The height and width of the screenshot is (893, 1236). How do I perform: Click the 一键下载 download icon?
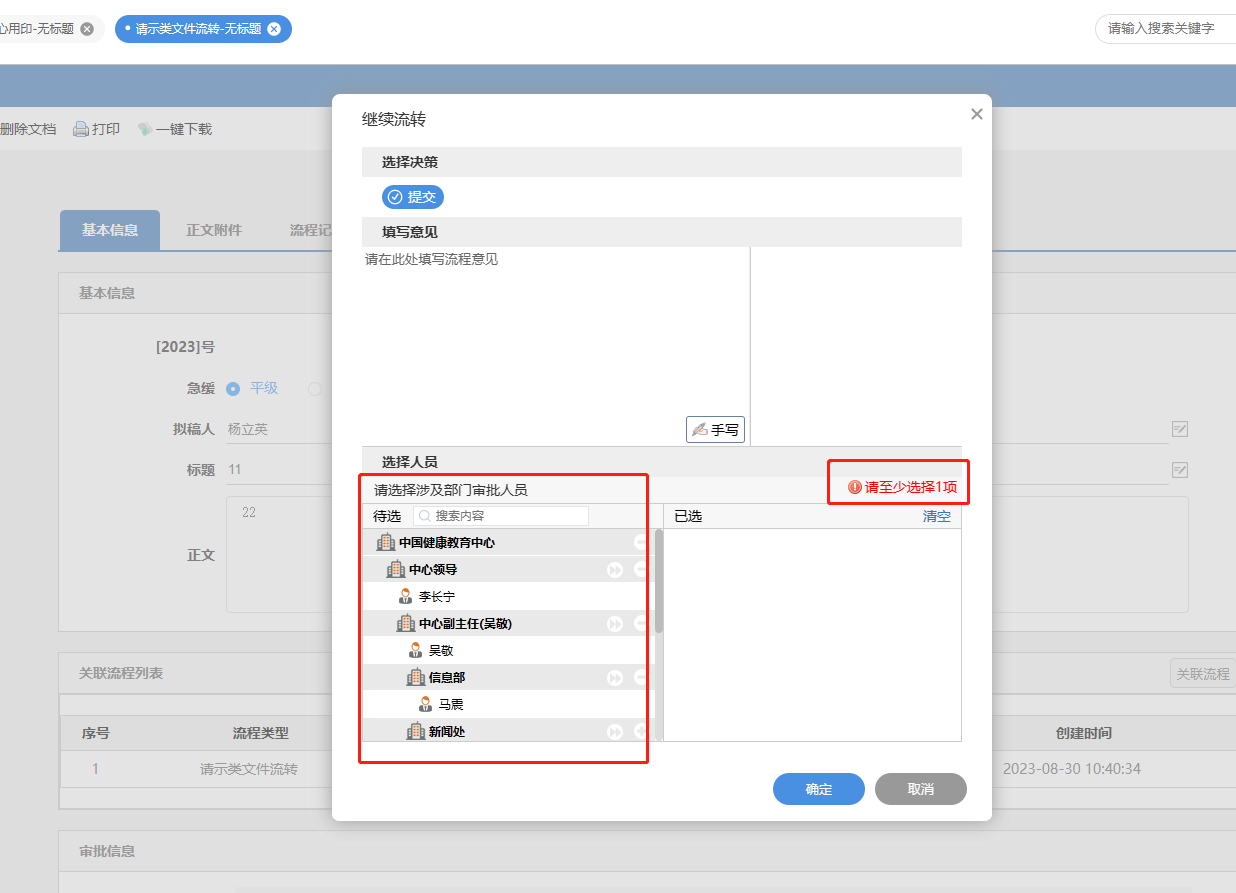(145, 129)
